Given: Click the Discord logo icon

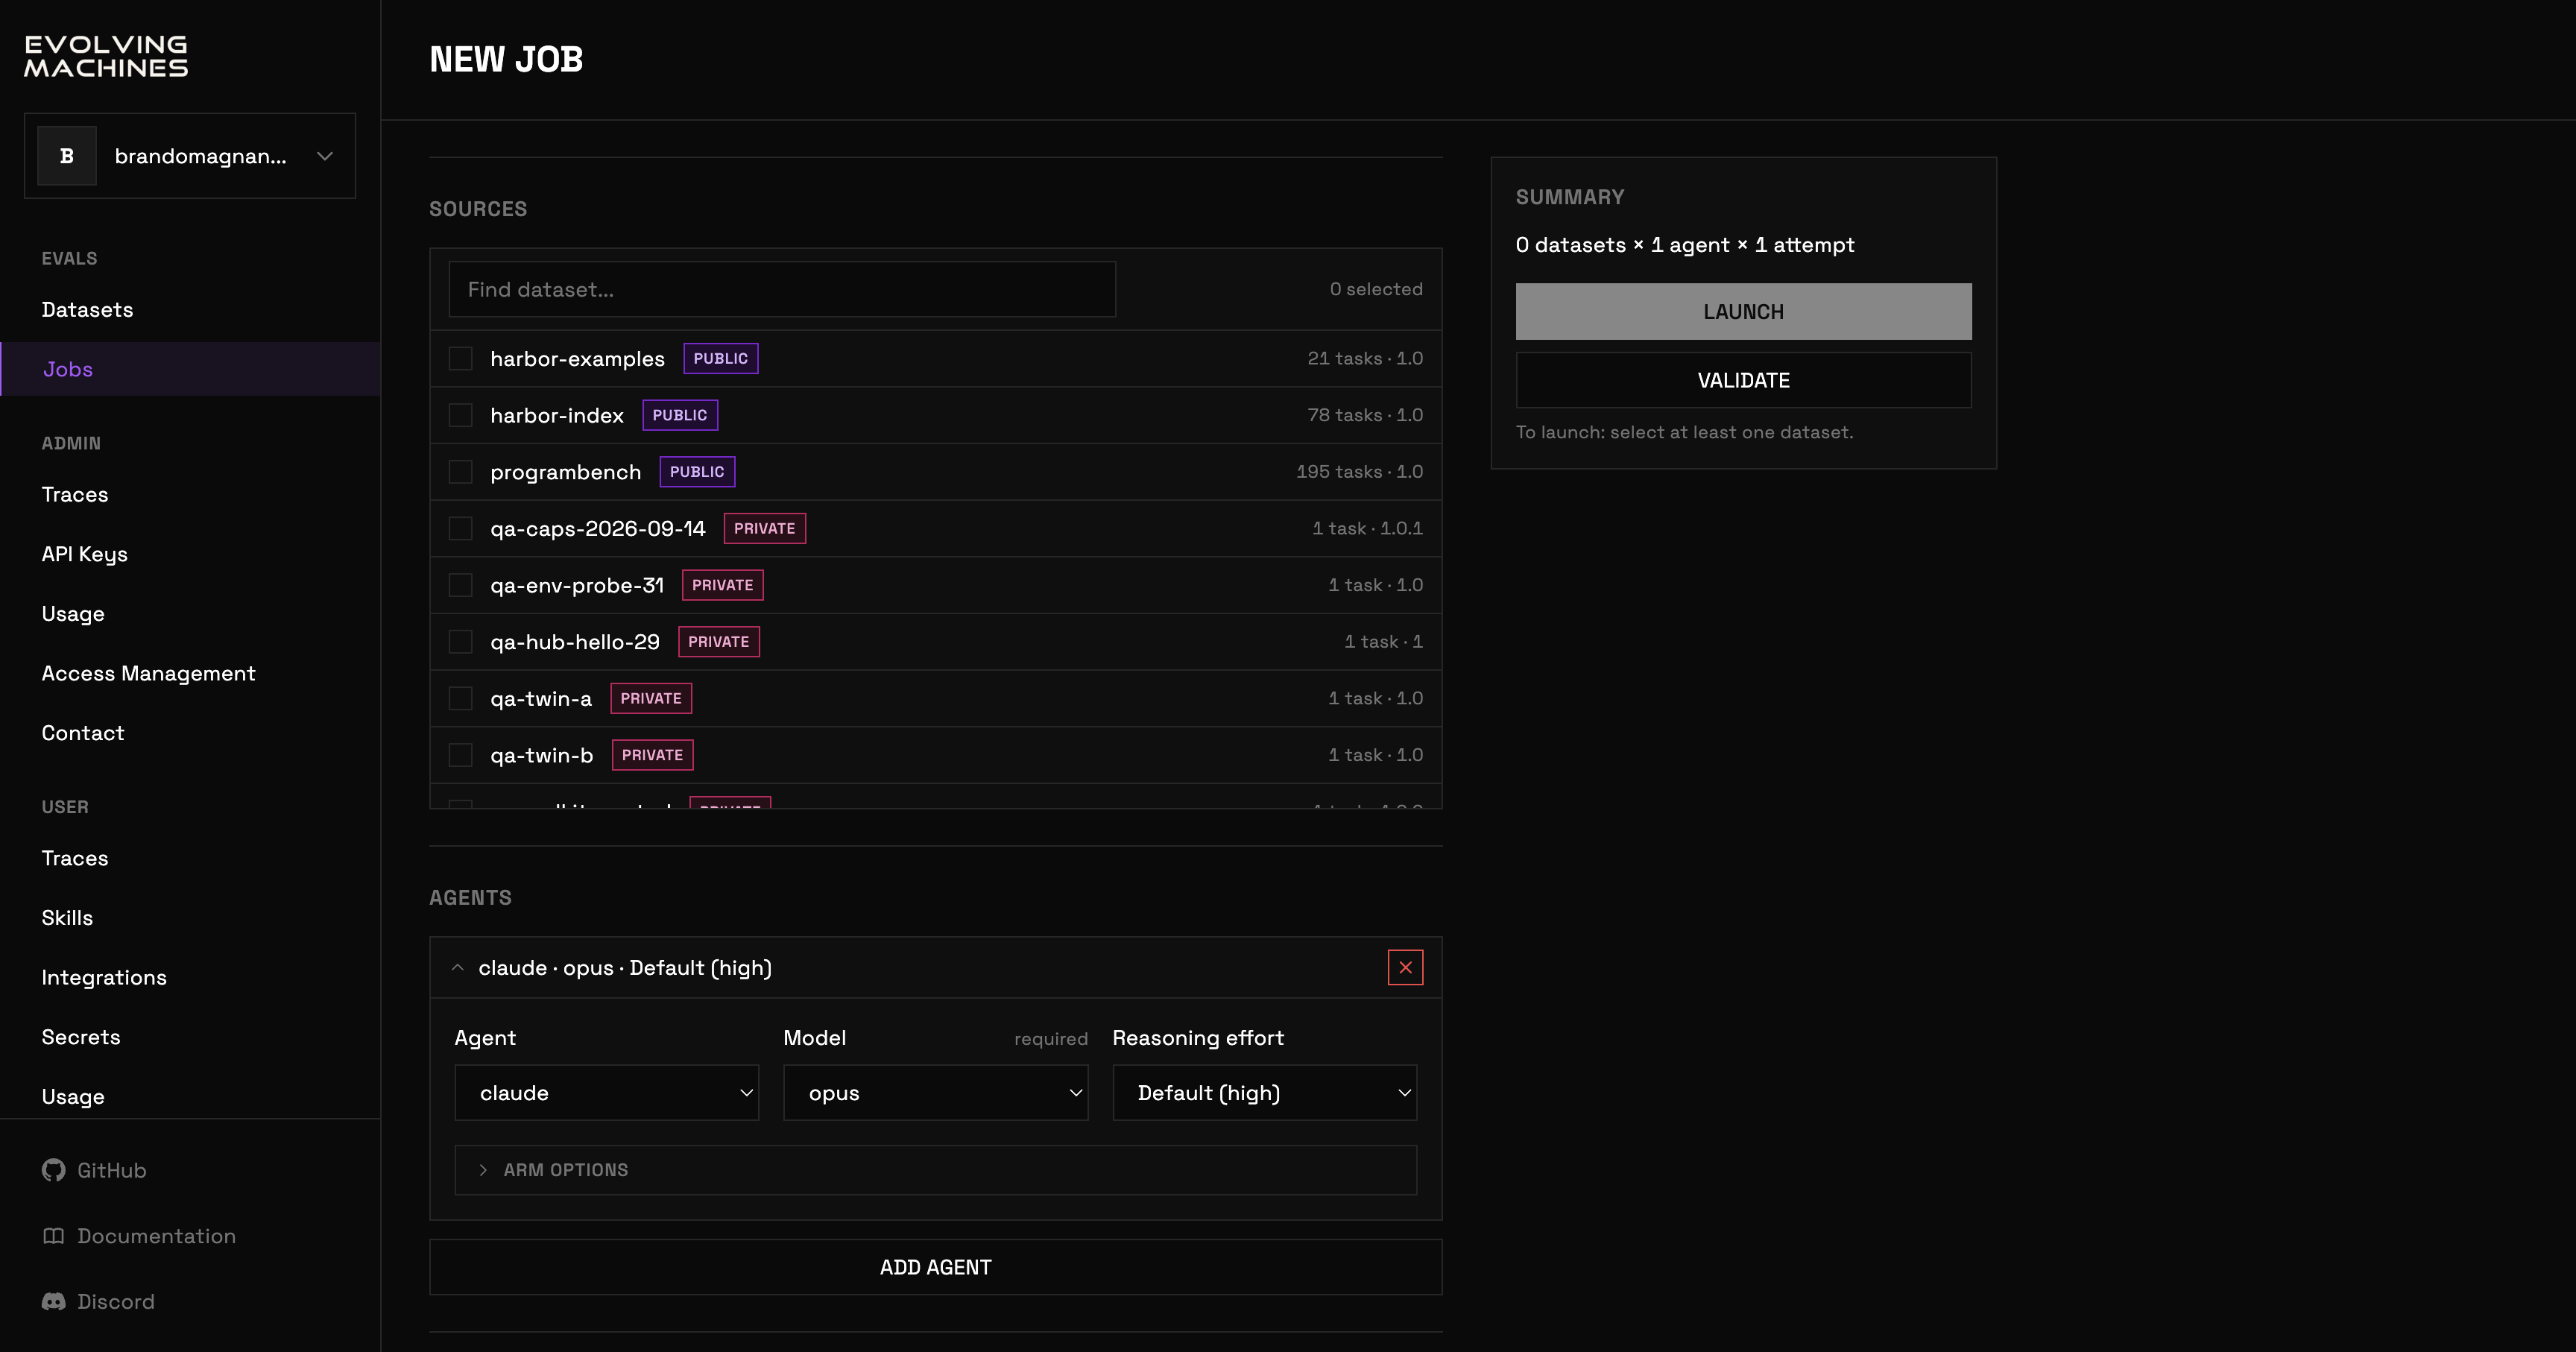Looking at the screenshot, I should (x=53, y=1301).
